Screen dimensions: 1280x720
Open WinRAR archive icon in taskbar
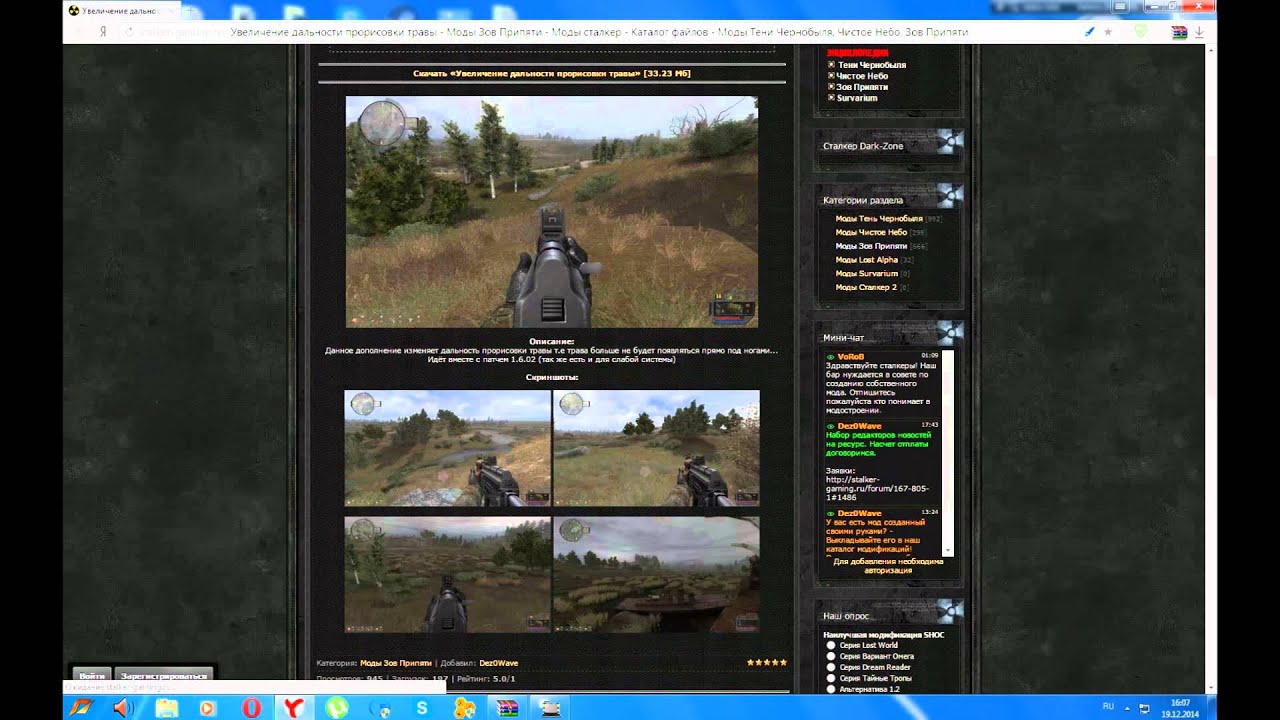(x=507, y=708)
